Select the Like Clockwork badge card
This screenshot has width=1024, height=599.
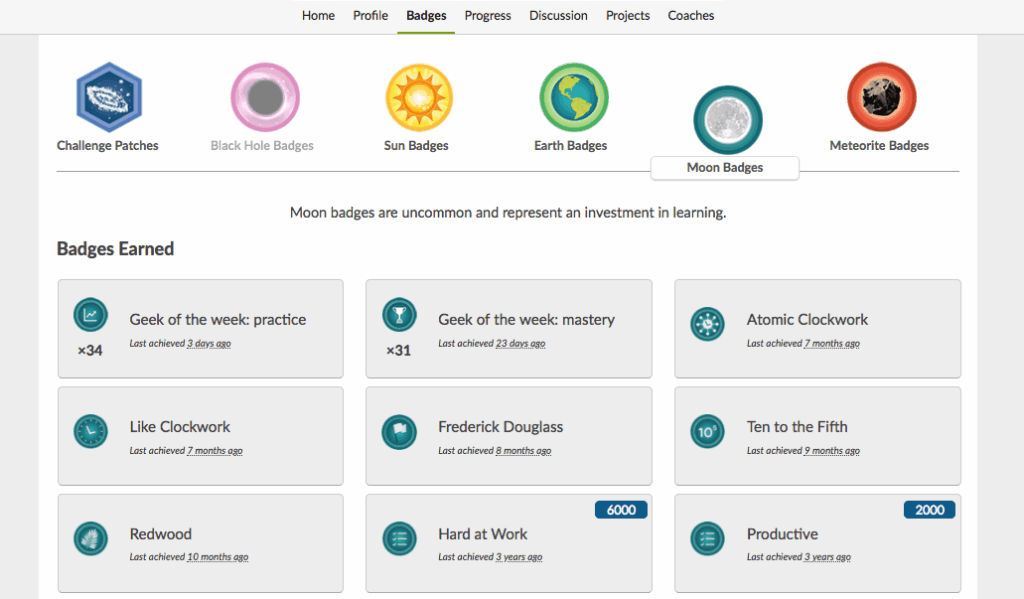tap(200, 436)
